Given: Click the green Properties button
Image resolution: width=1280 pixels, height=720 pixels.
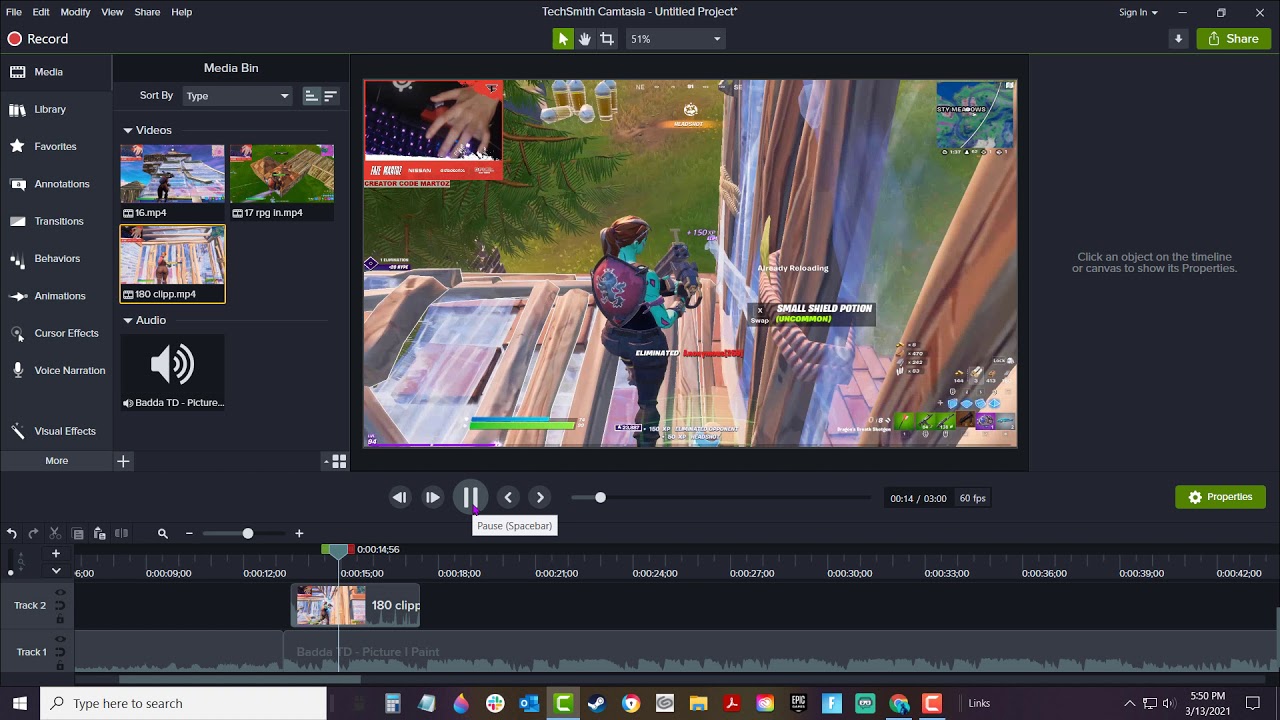Looking at the screenshot, I should coord(1220,497).
